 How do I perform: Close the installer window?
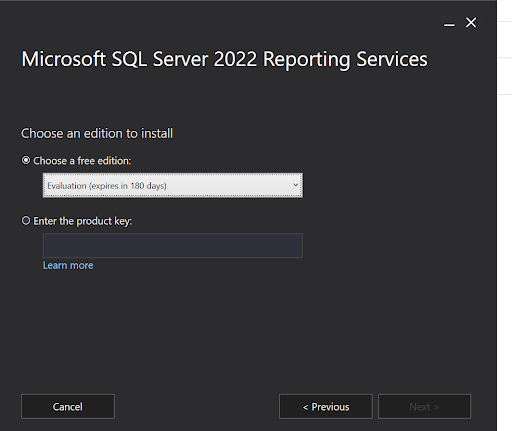471,23
